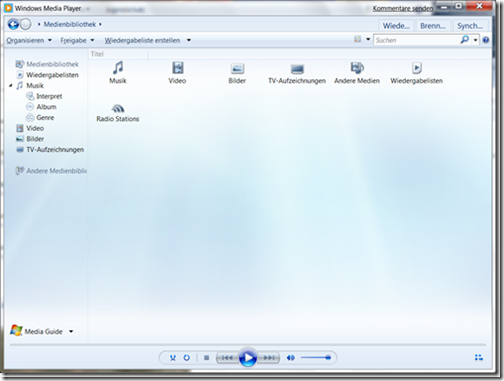
Task: Start playback with the Play button
Action: point(248,358)
